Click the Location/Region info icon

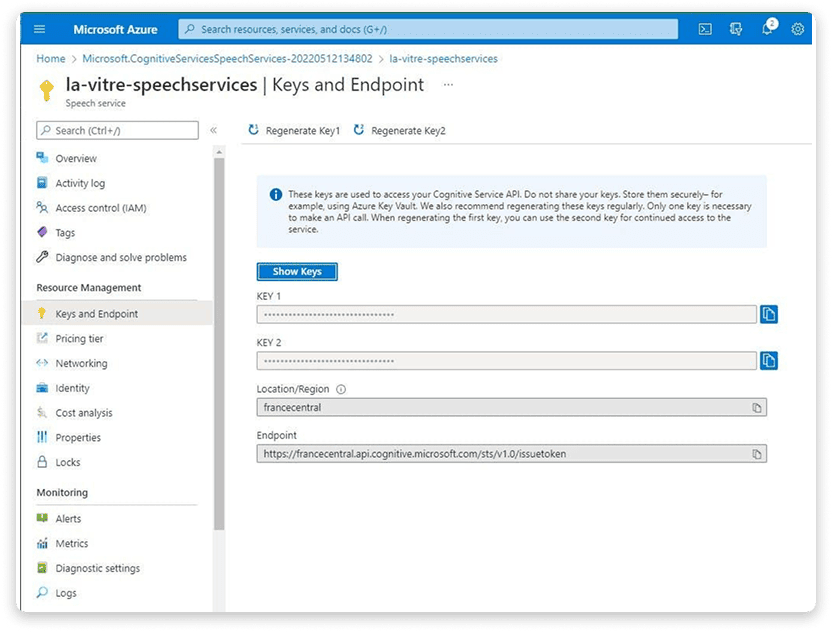click(x=341, y=389)
